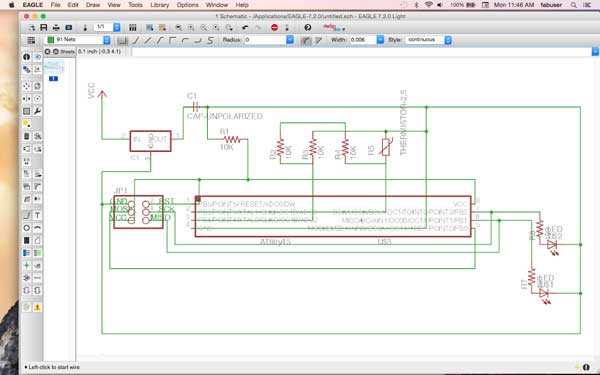
Task: Open the Errors warning-triangle tool
Action: coord(38,307)
